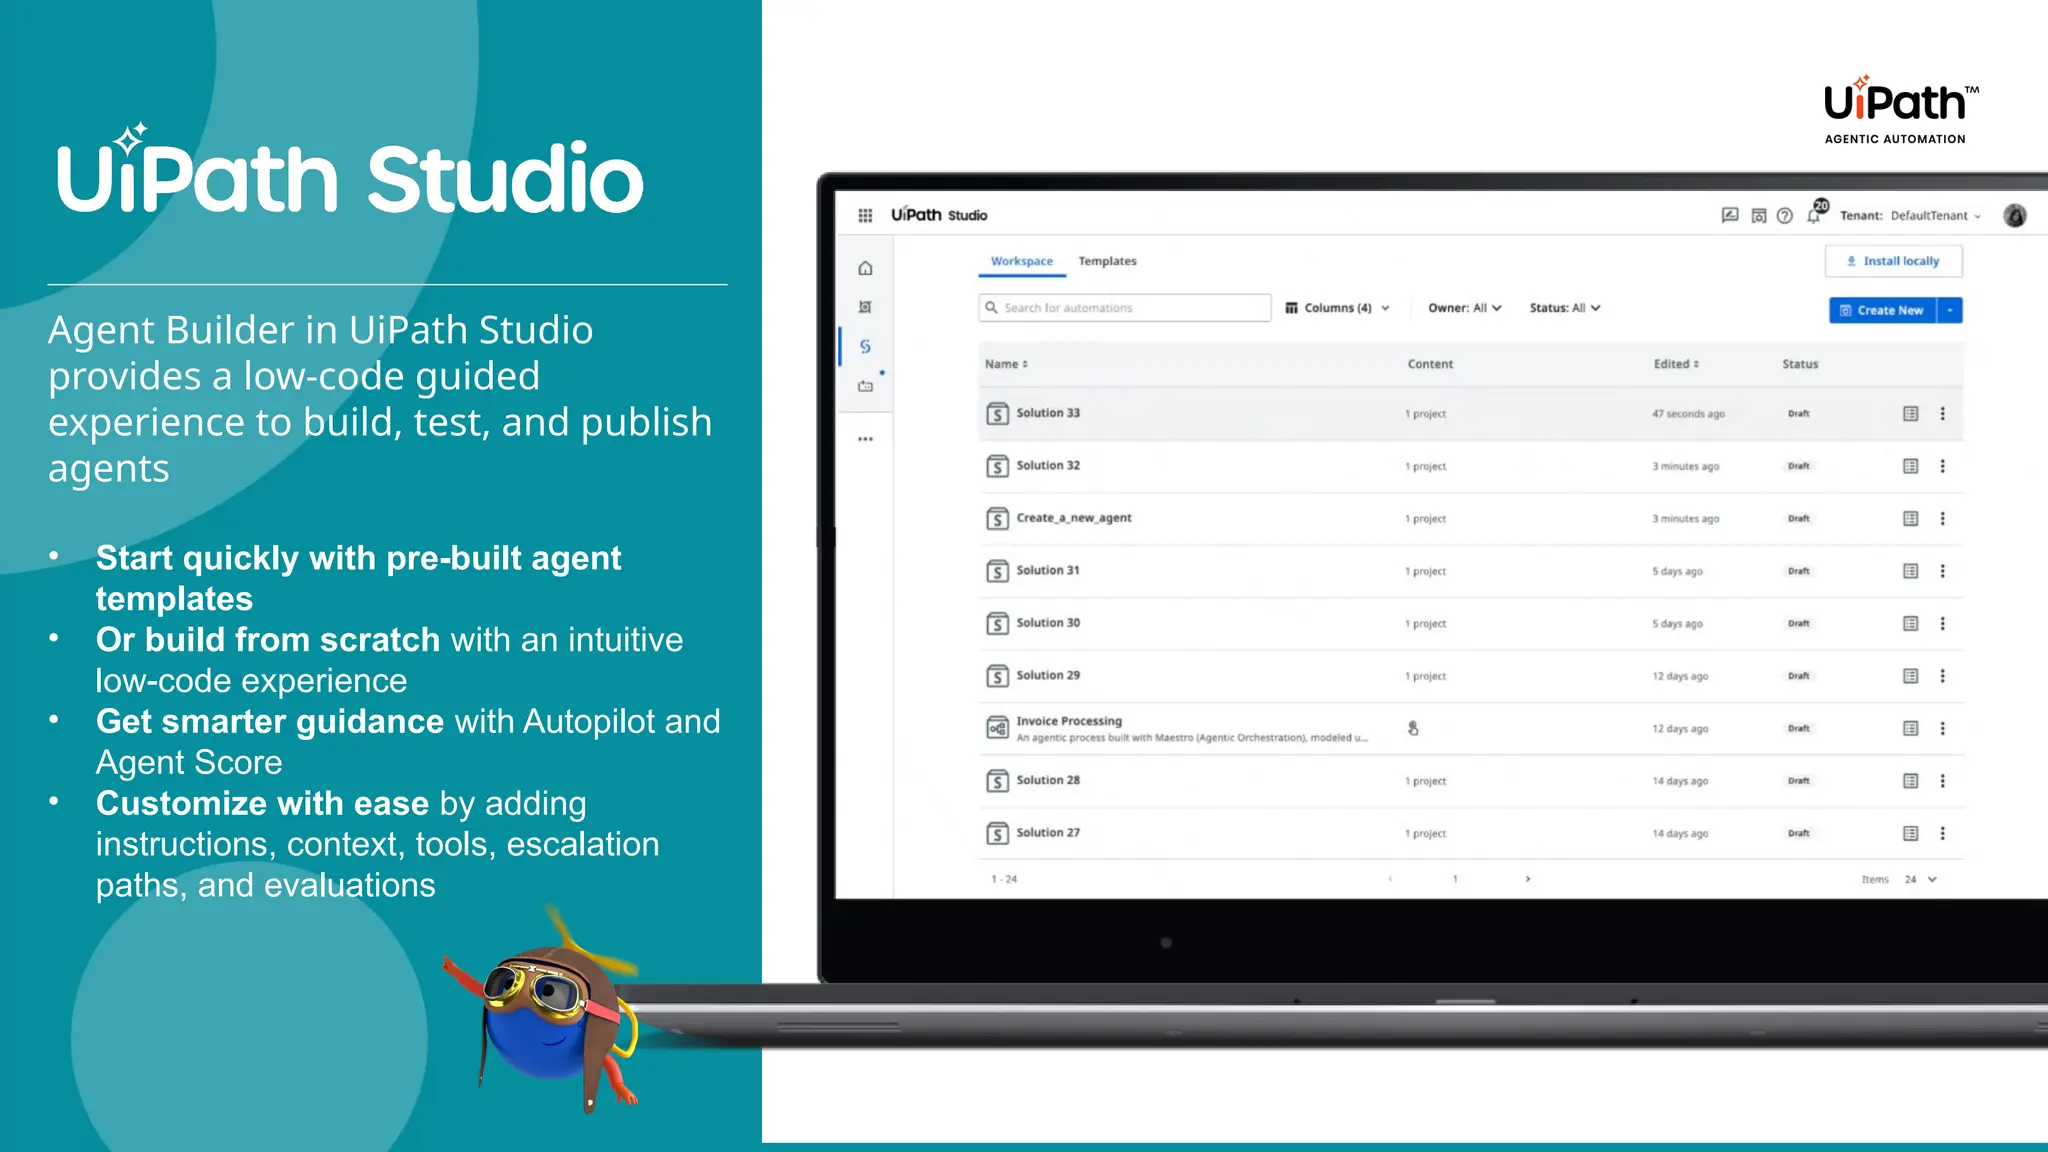Open more actions menu for Create_a_new_agent
Image resolution: width=2048 pixels, height=1152 pixels.
click(x=1943, y=519)
